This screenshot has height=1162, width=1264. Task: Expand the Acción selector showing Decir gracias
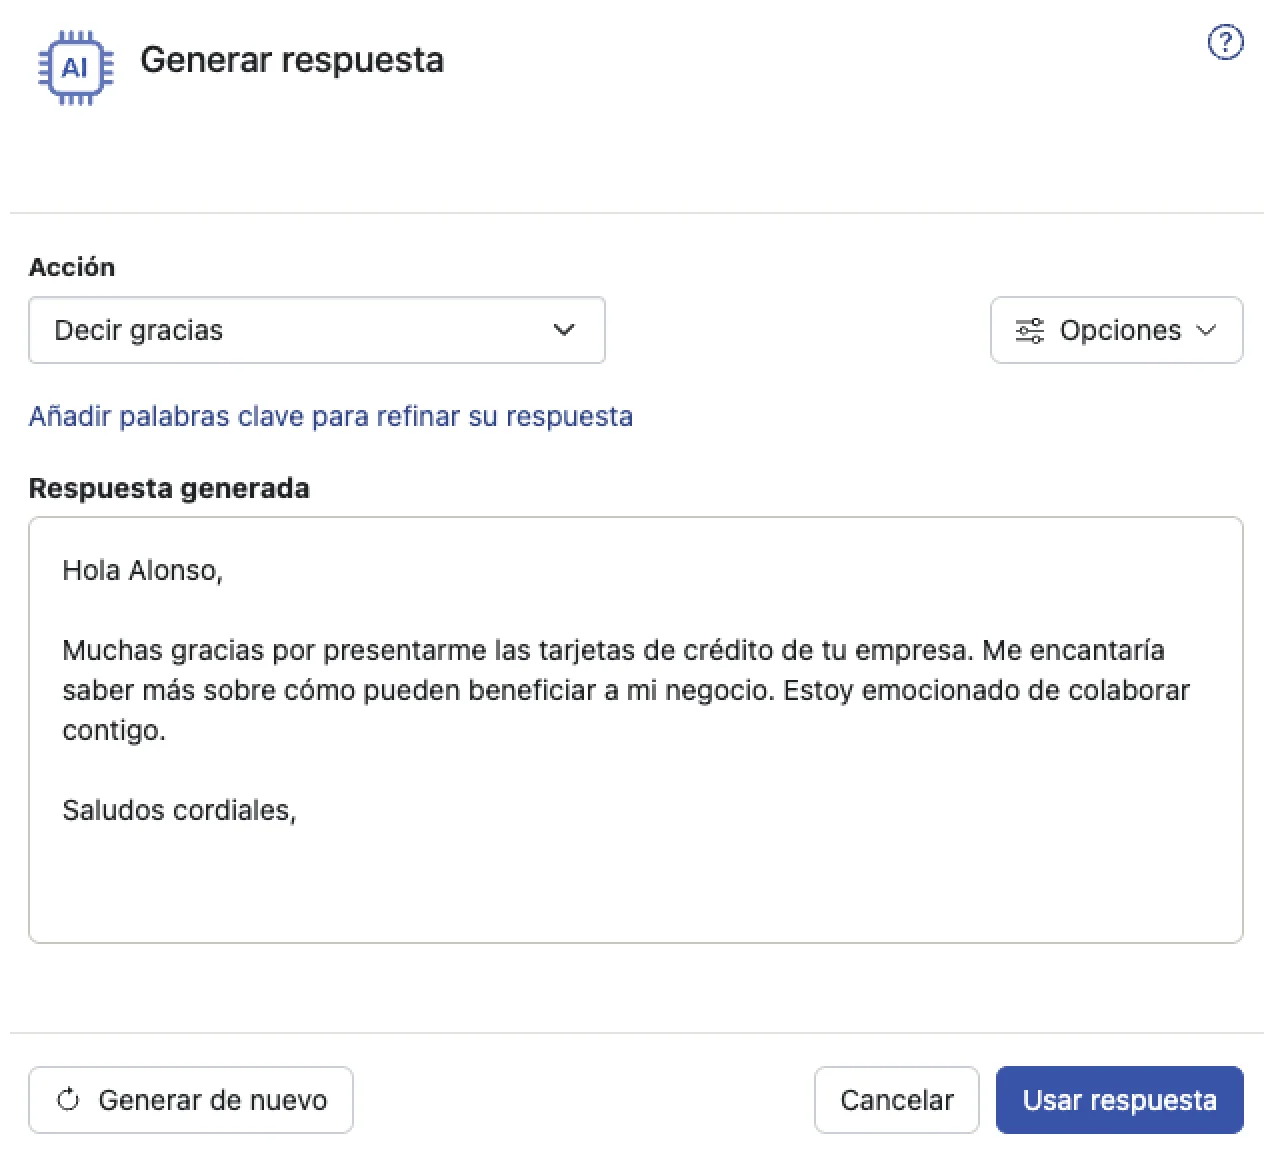(x=317, y=330)
